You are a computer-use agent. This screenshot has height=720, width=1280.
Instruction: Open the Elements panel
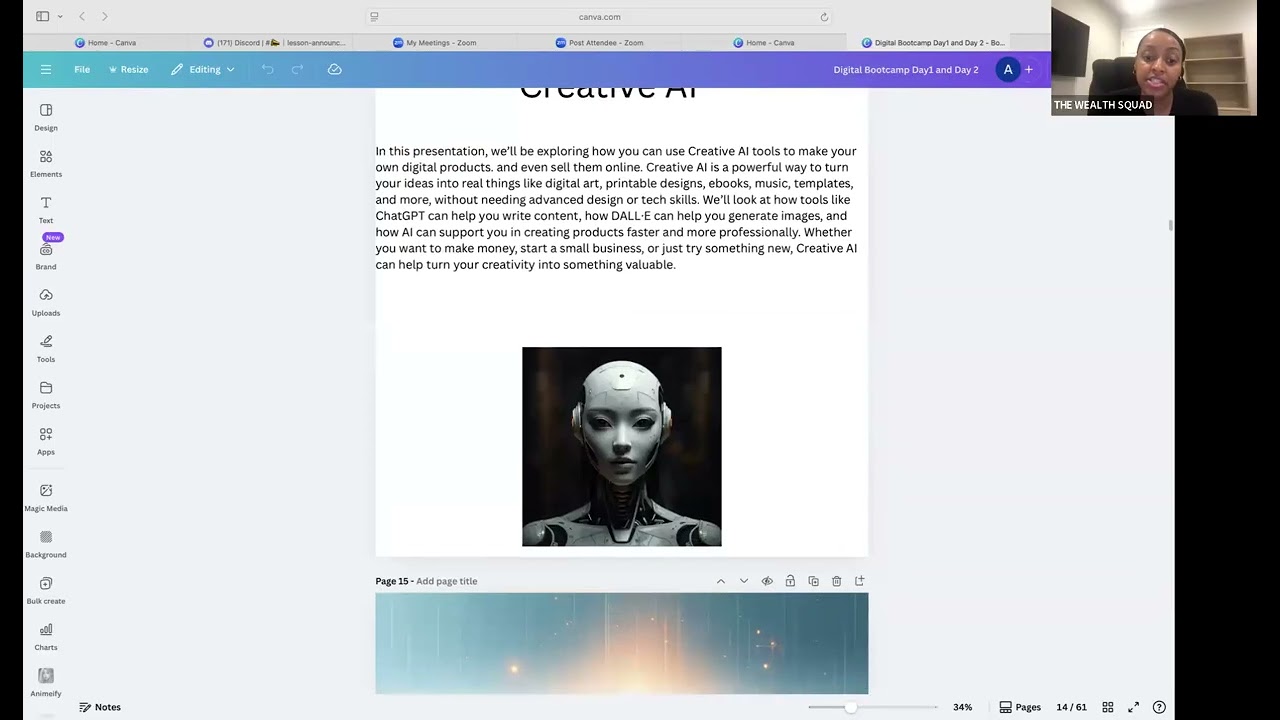pos(46,163)
